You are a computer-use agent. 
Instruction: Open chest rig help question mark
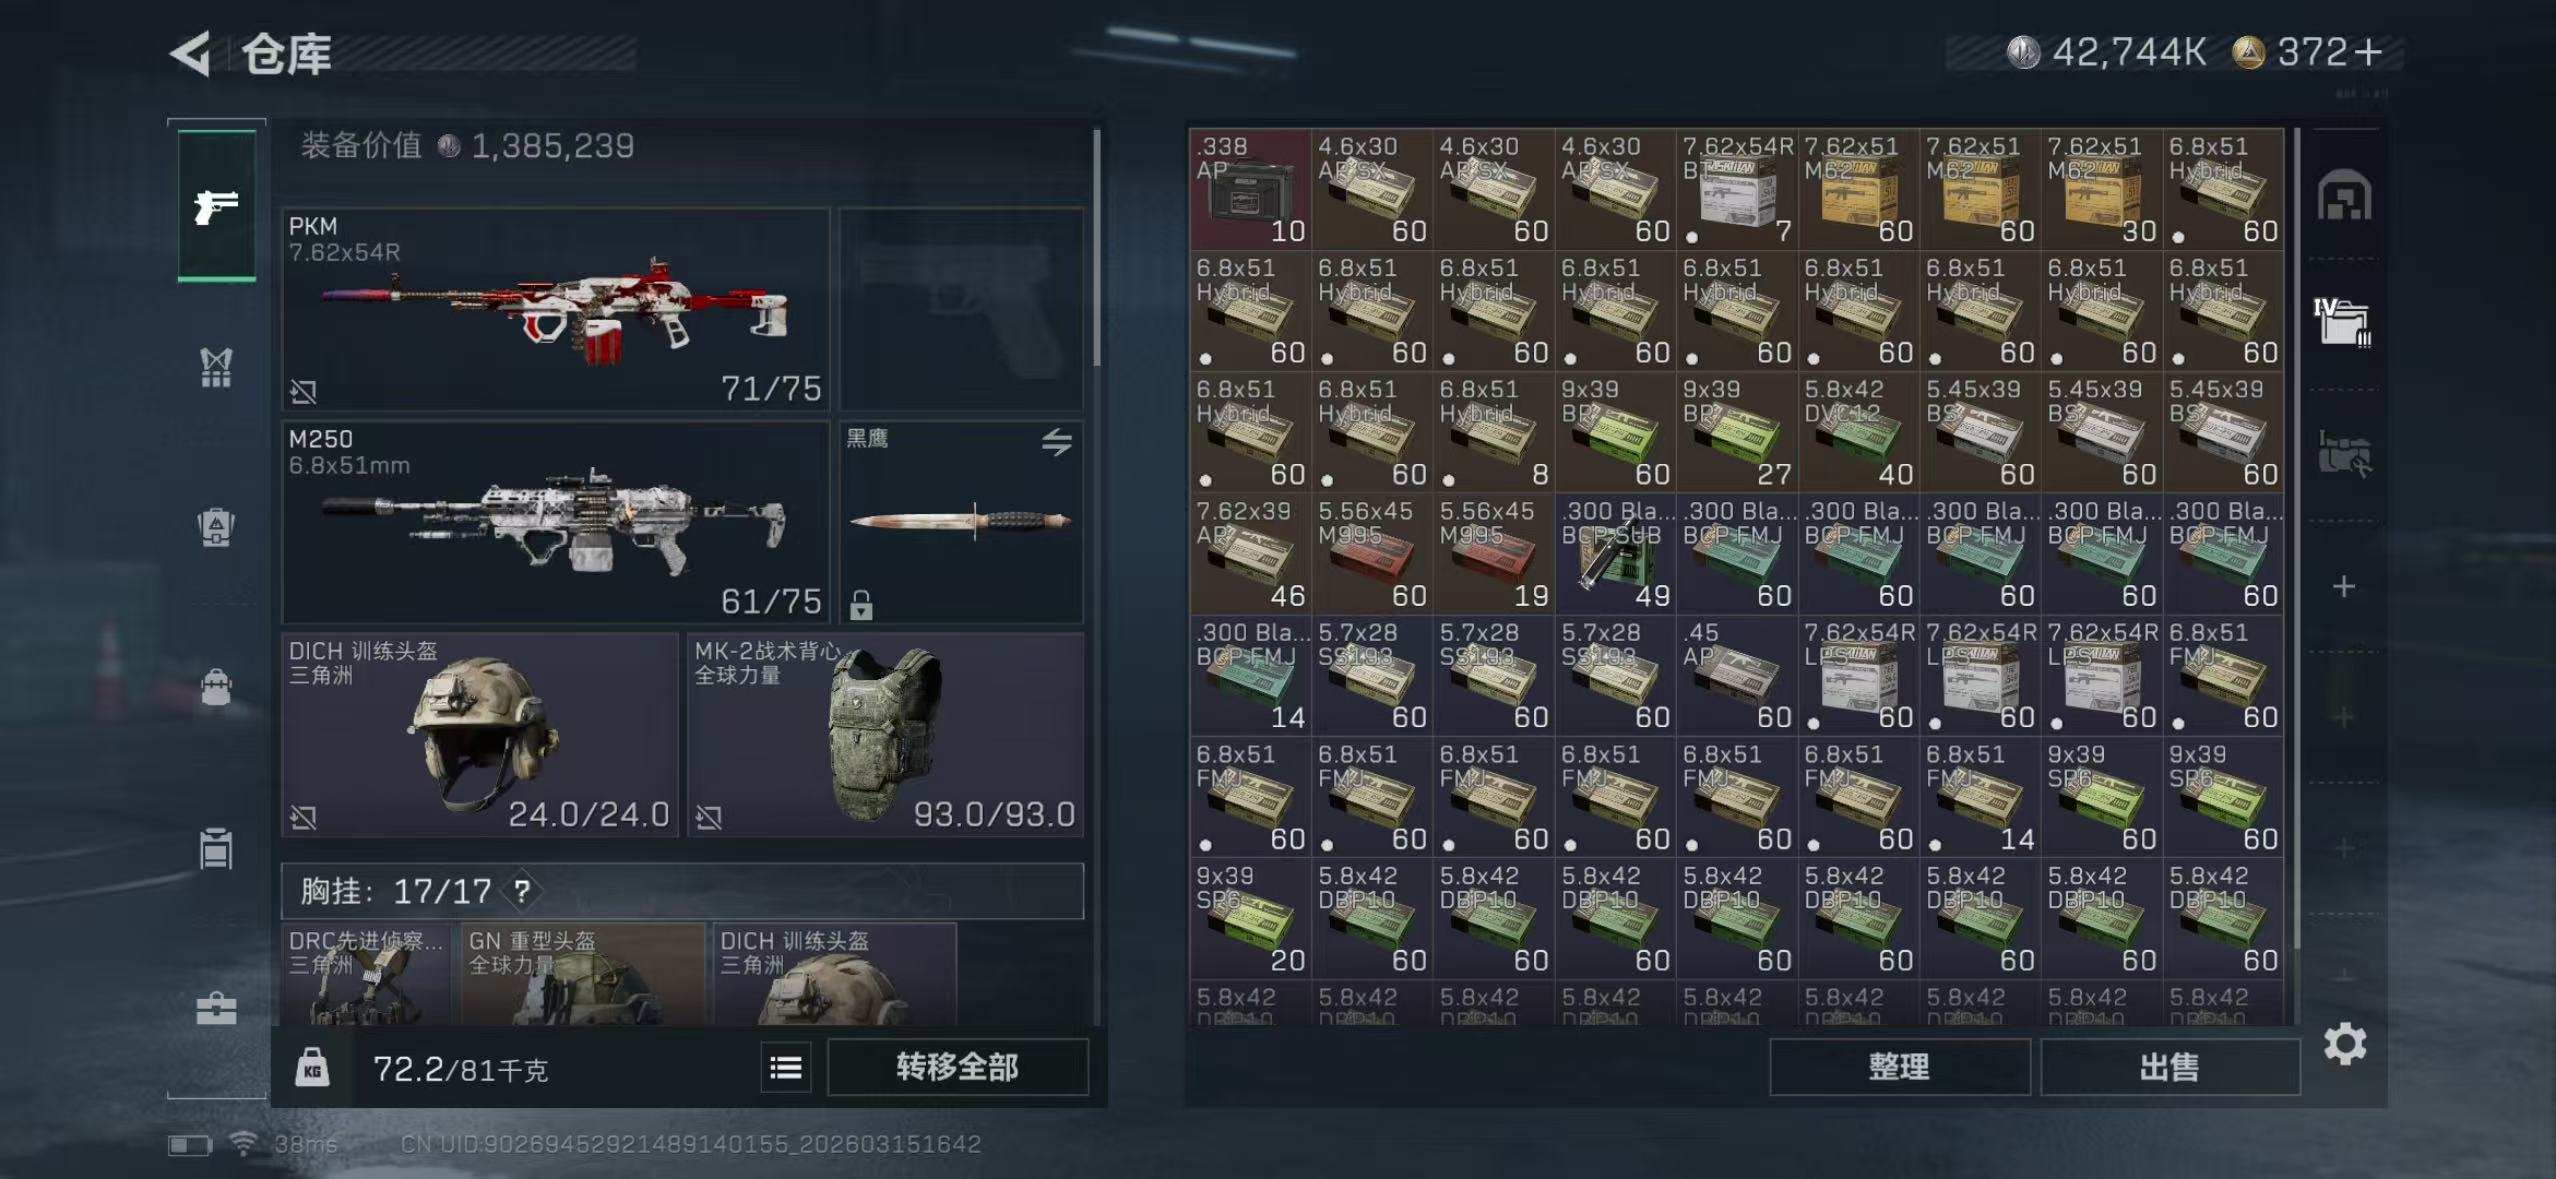[522, 891]
